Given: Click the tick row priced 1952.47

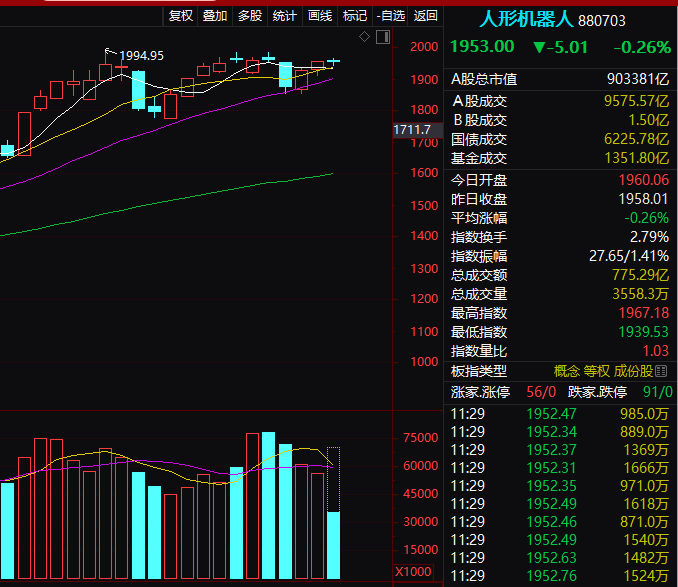Looking at the screenshot, I should pos(560,414).
